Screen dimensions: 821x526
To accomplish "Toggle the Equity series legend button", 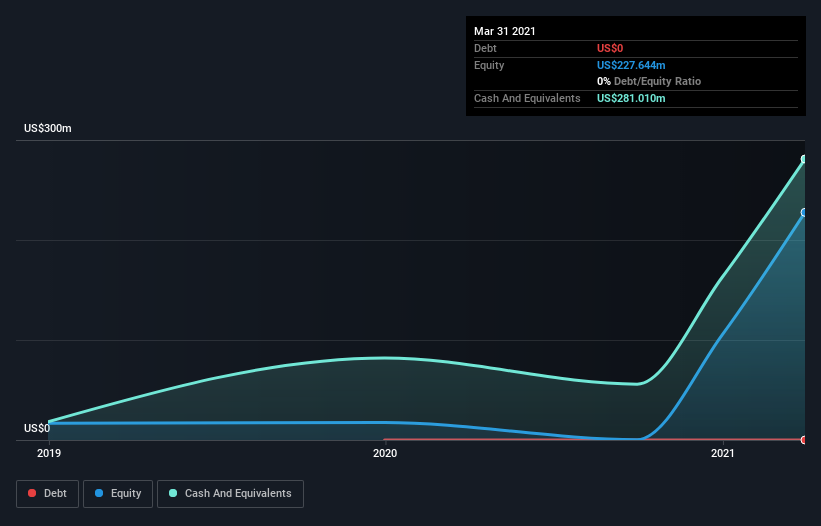I will click(118, 494).
